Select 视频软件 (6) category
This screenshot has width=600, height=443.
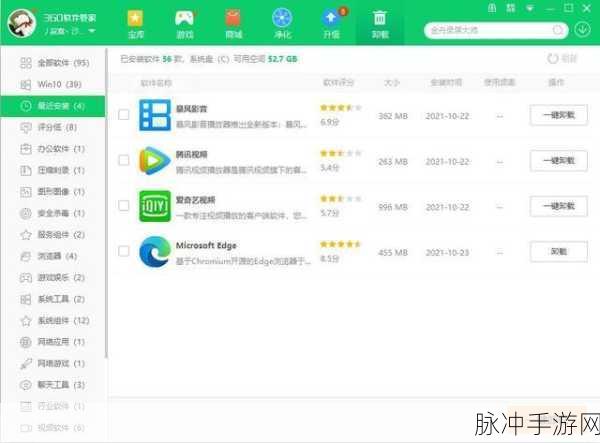pyautogui.click(x=53, y=427)
